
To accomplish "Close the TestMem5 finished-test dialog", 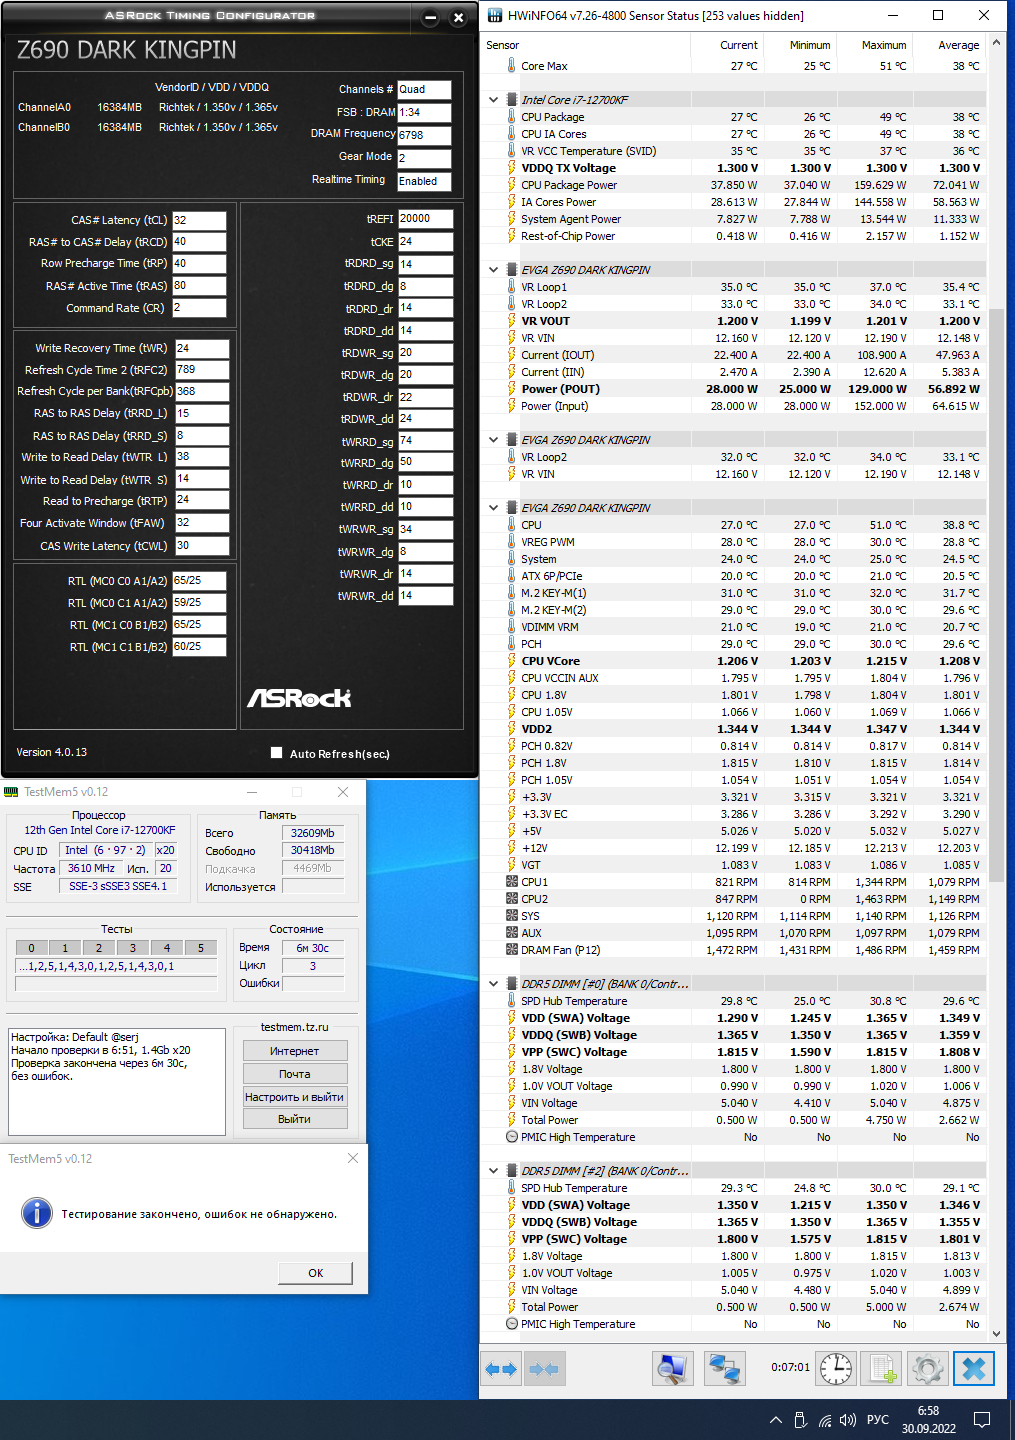I will (352, 1158).
